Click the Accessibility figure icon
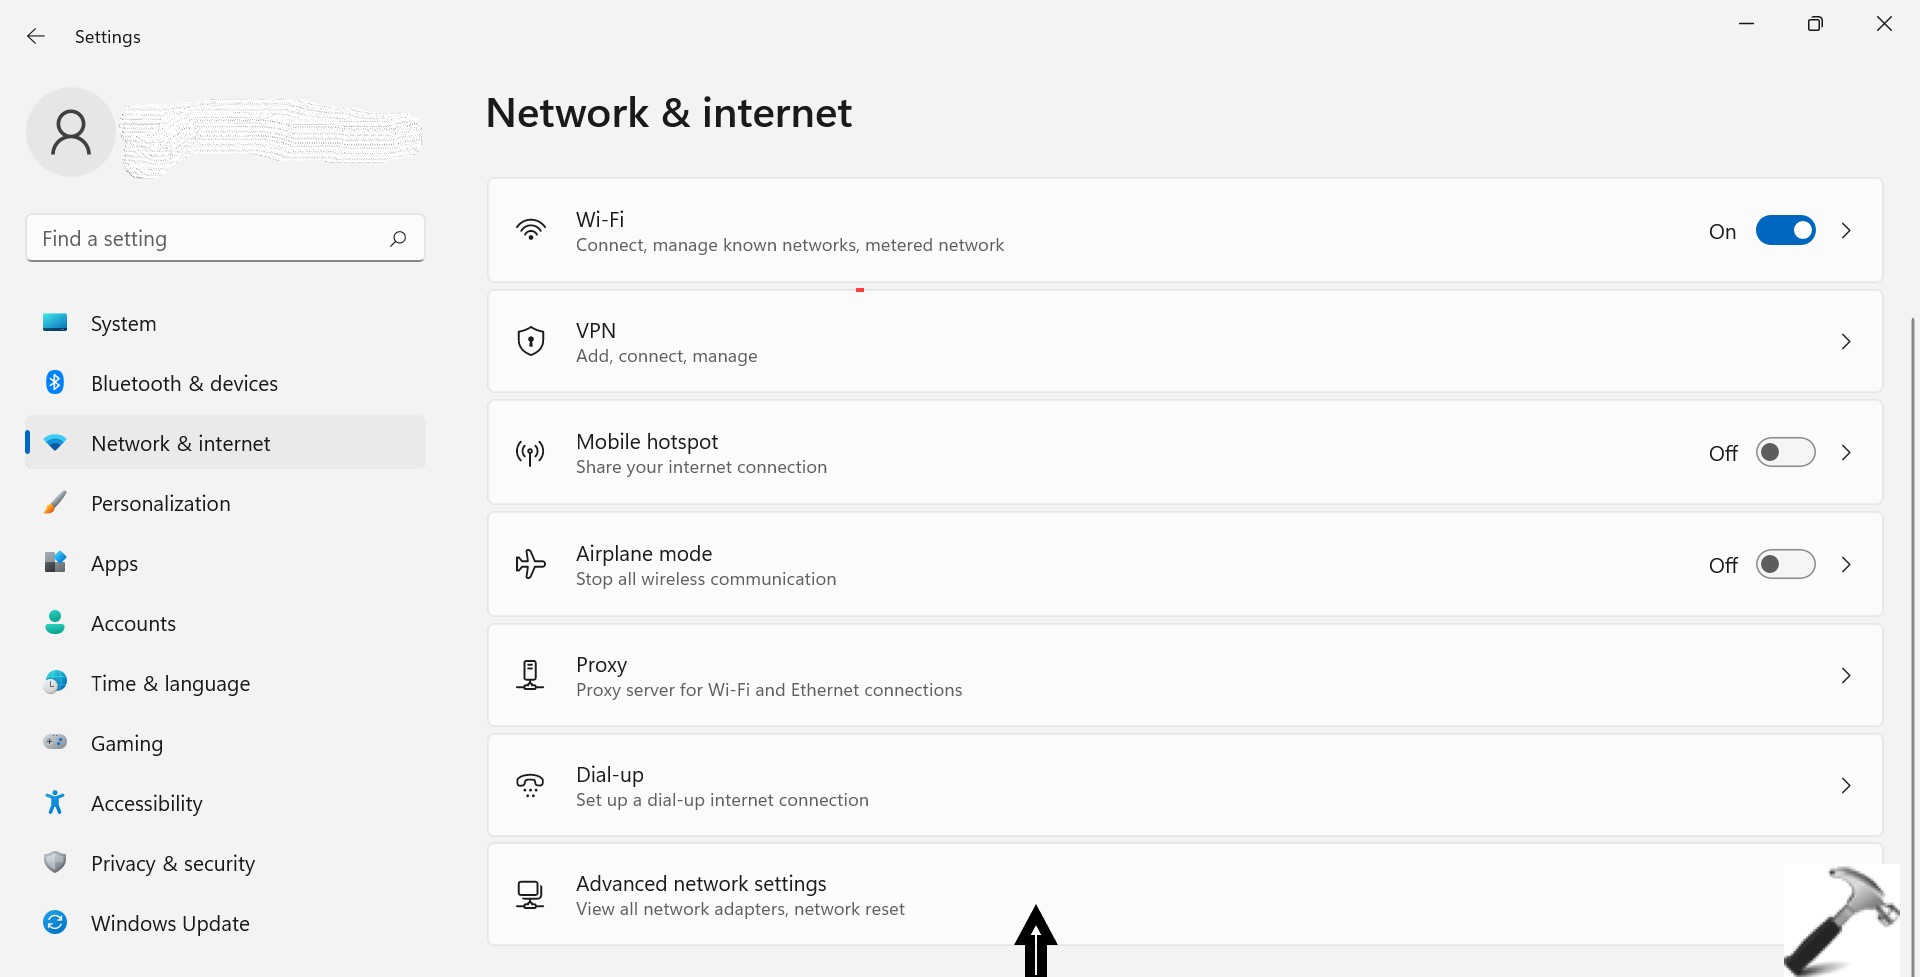This screenshot has height=977, width=1920. point(55,802)
